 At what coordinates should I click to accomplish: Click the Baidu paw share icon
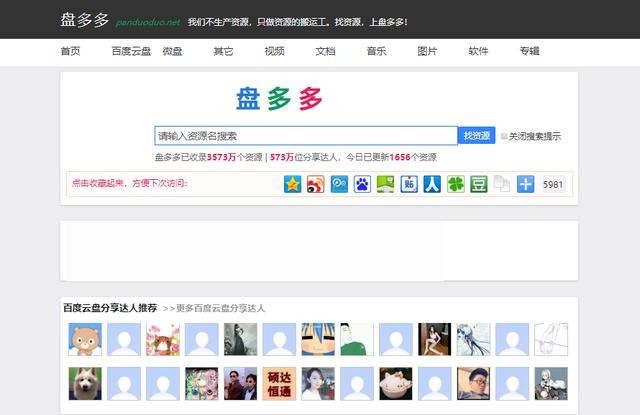point(362,184)
